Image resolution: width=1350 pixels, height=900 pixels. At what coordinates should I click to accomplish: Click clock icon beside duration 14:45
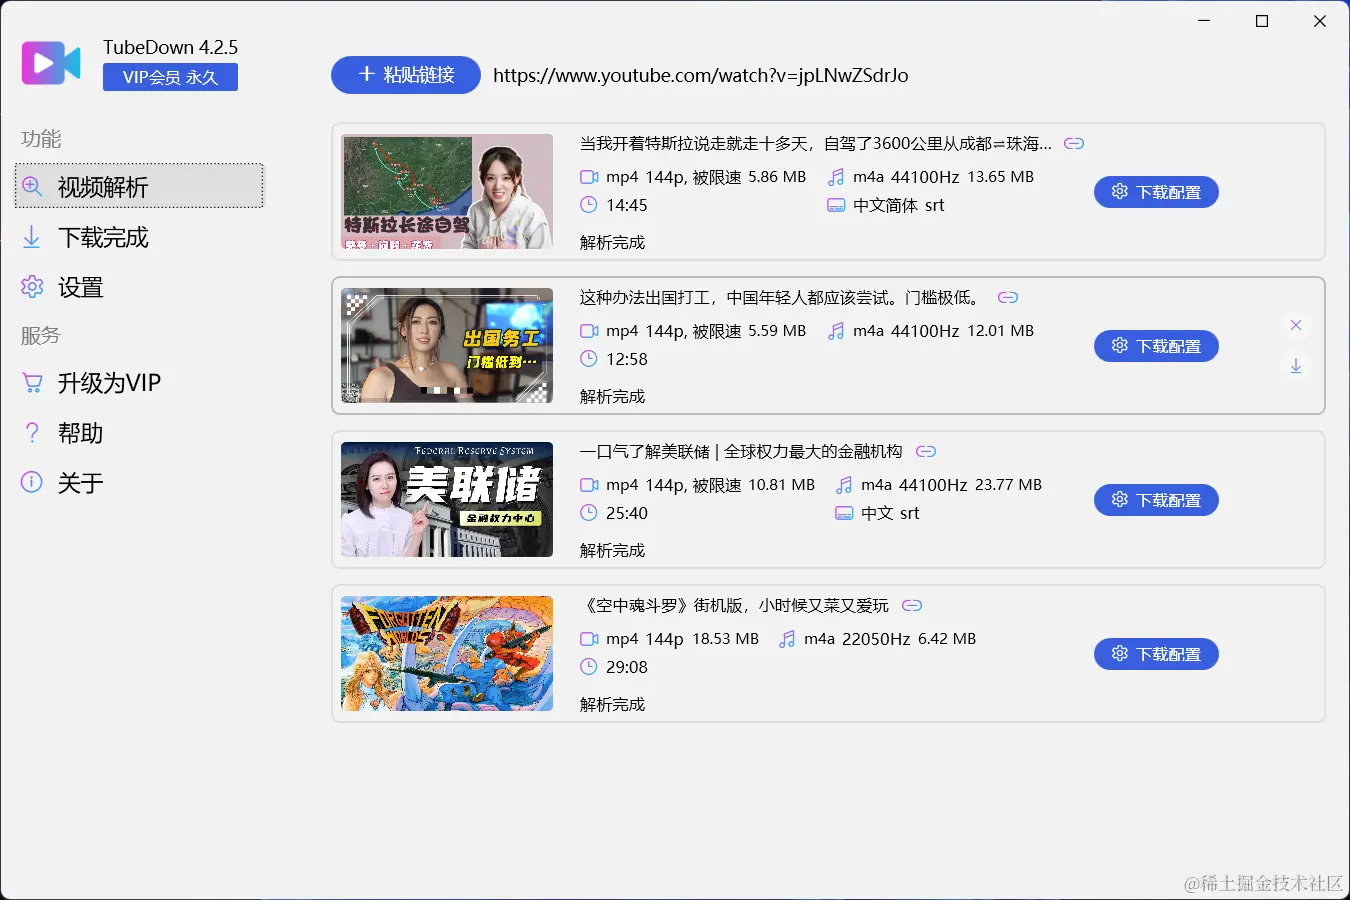(x=589, y=205)
